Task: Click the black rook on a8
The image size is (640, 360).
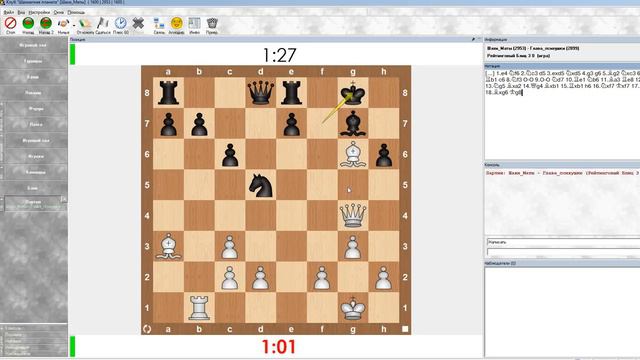Action: (168, 93)
